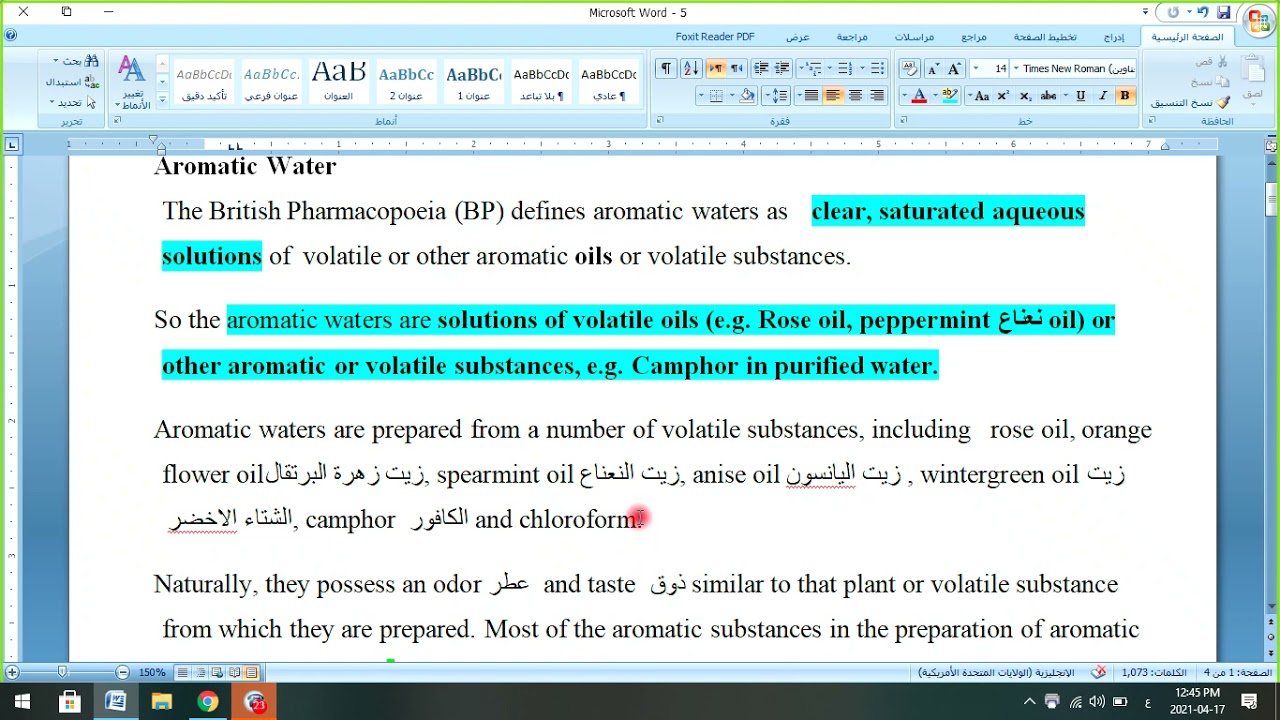Click the borders icon

[716, 96]
